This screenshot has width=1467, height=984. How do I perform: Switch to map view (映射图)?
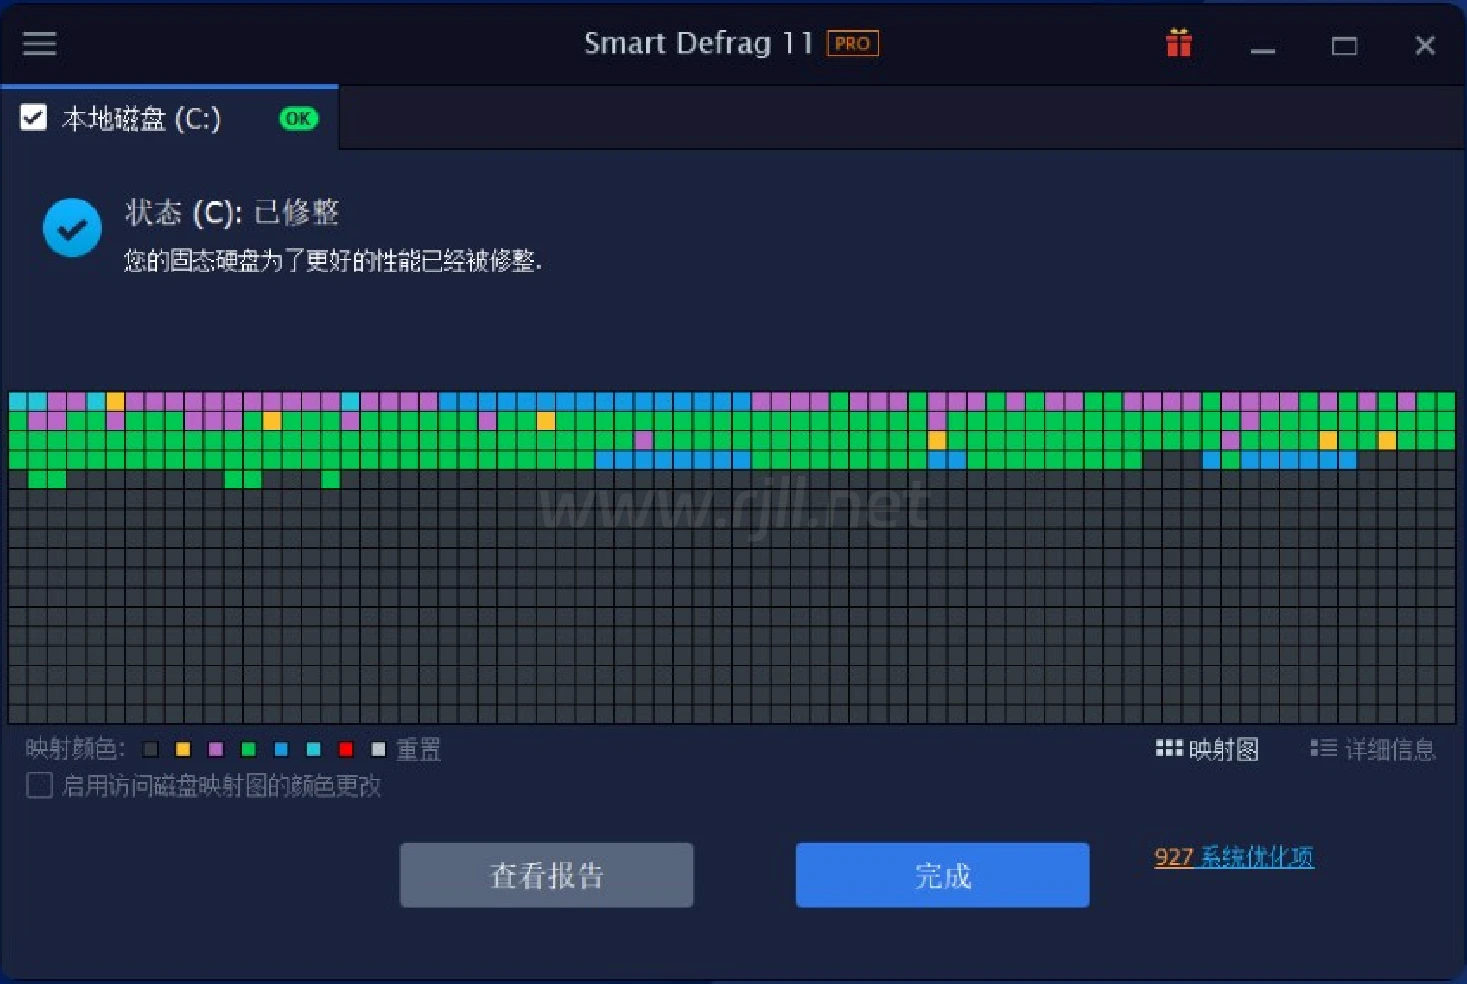click(x=1207, y=749)
